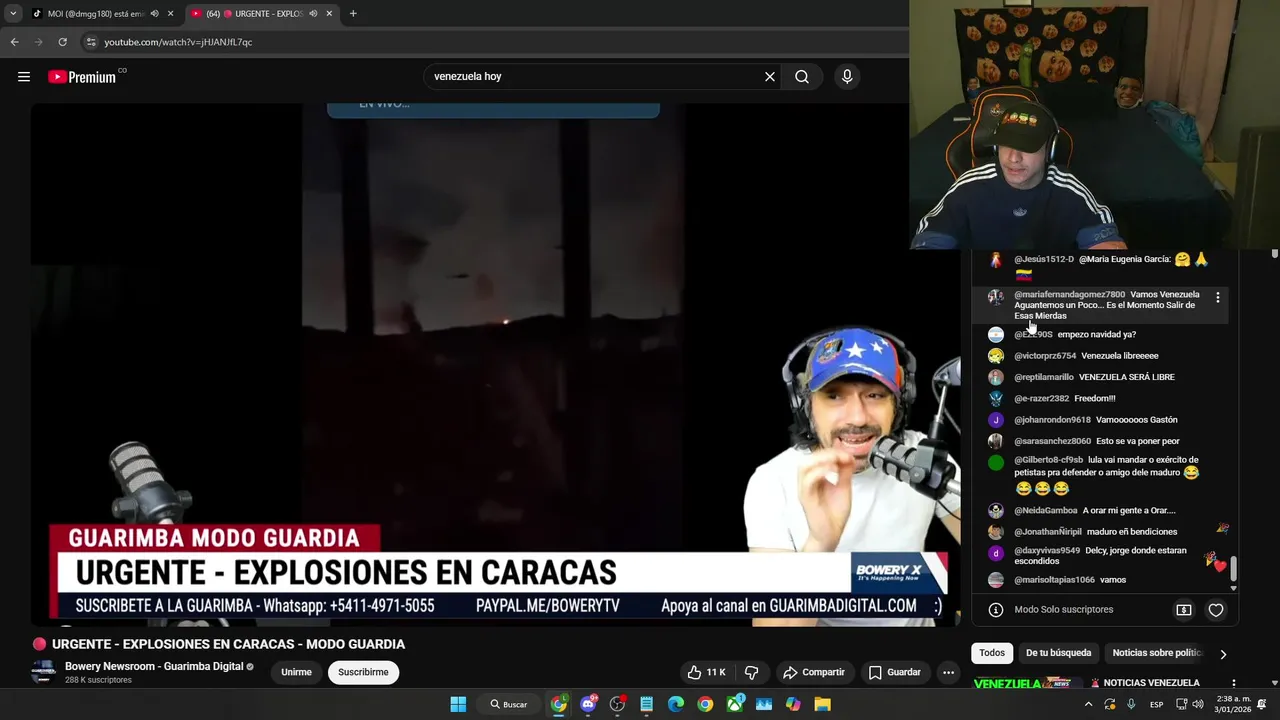View subscriber-only mode info icon
This screenshot has height=720, width=1280.
click(996, 610)
